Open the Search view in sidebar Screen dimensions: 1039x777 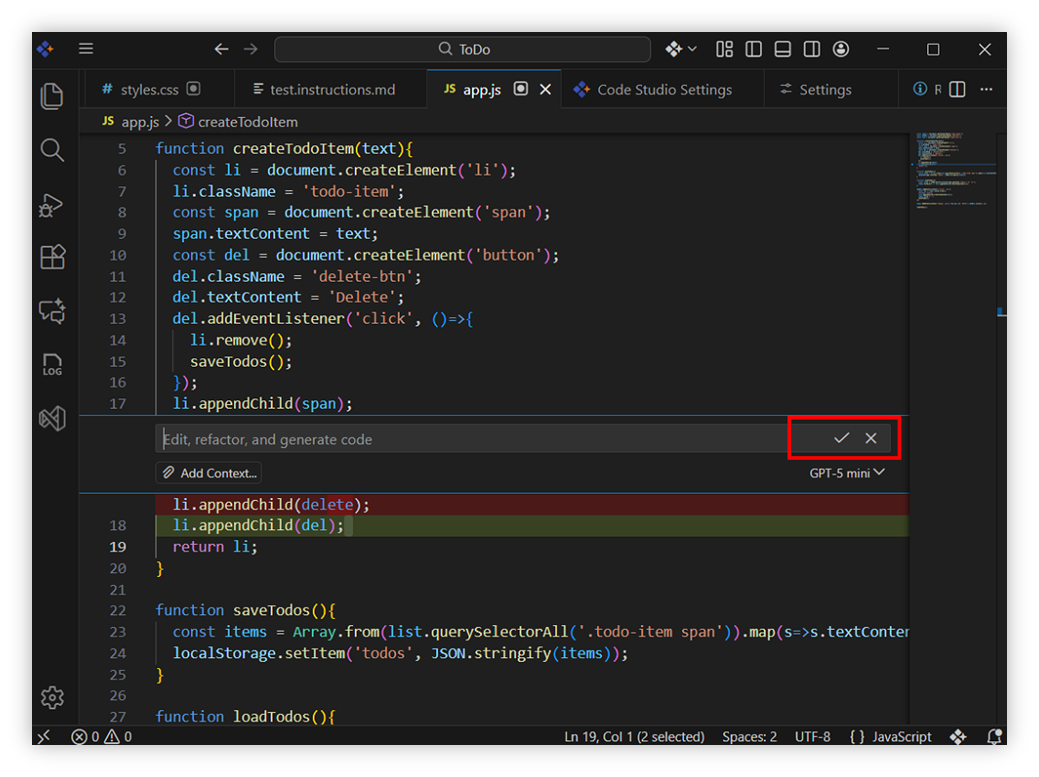[x=52, y=151]
